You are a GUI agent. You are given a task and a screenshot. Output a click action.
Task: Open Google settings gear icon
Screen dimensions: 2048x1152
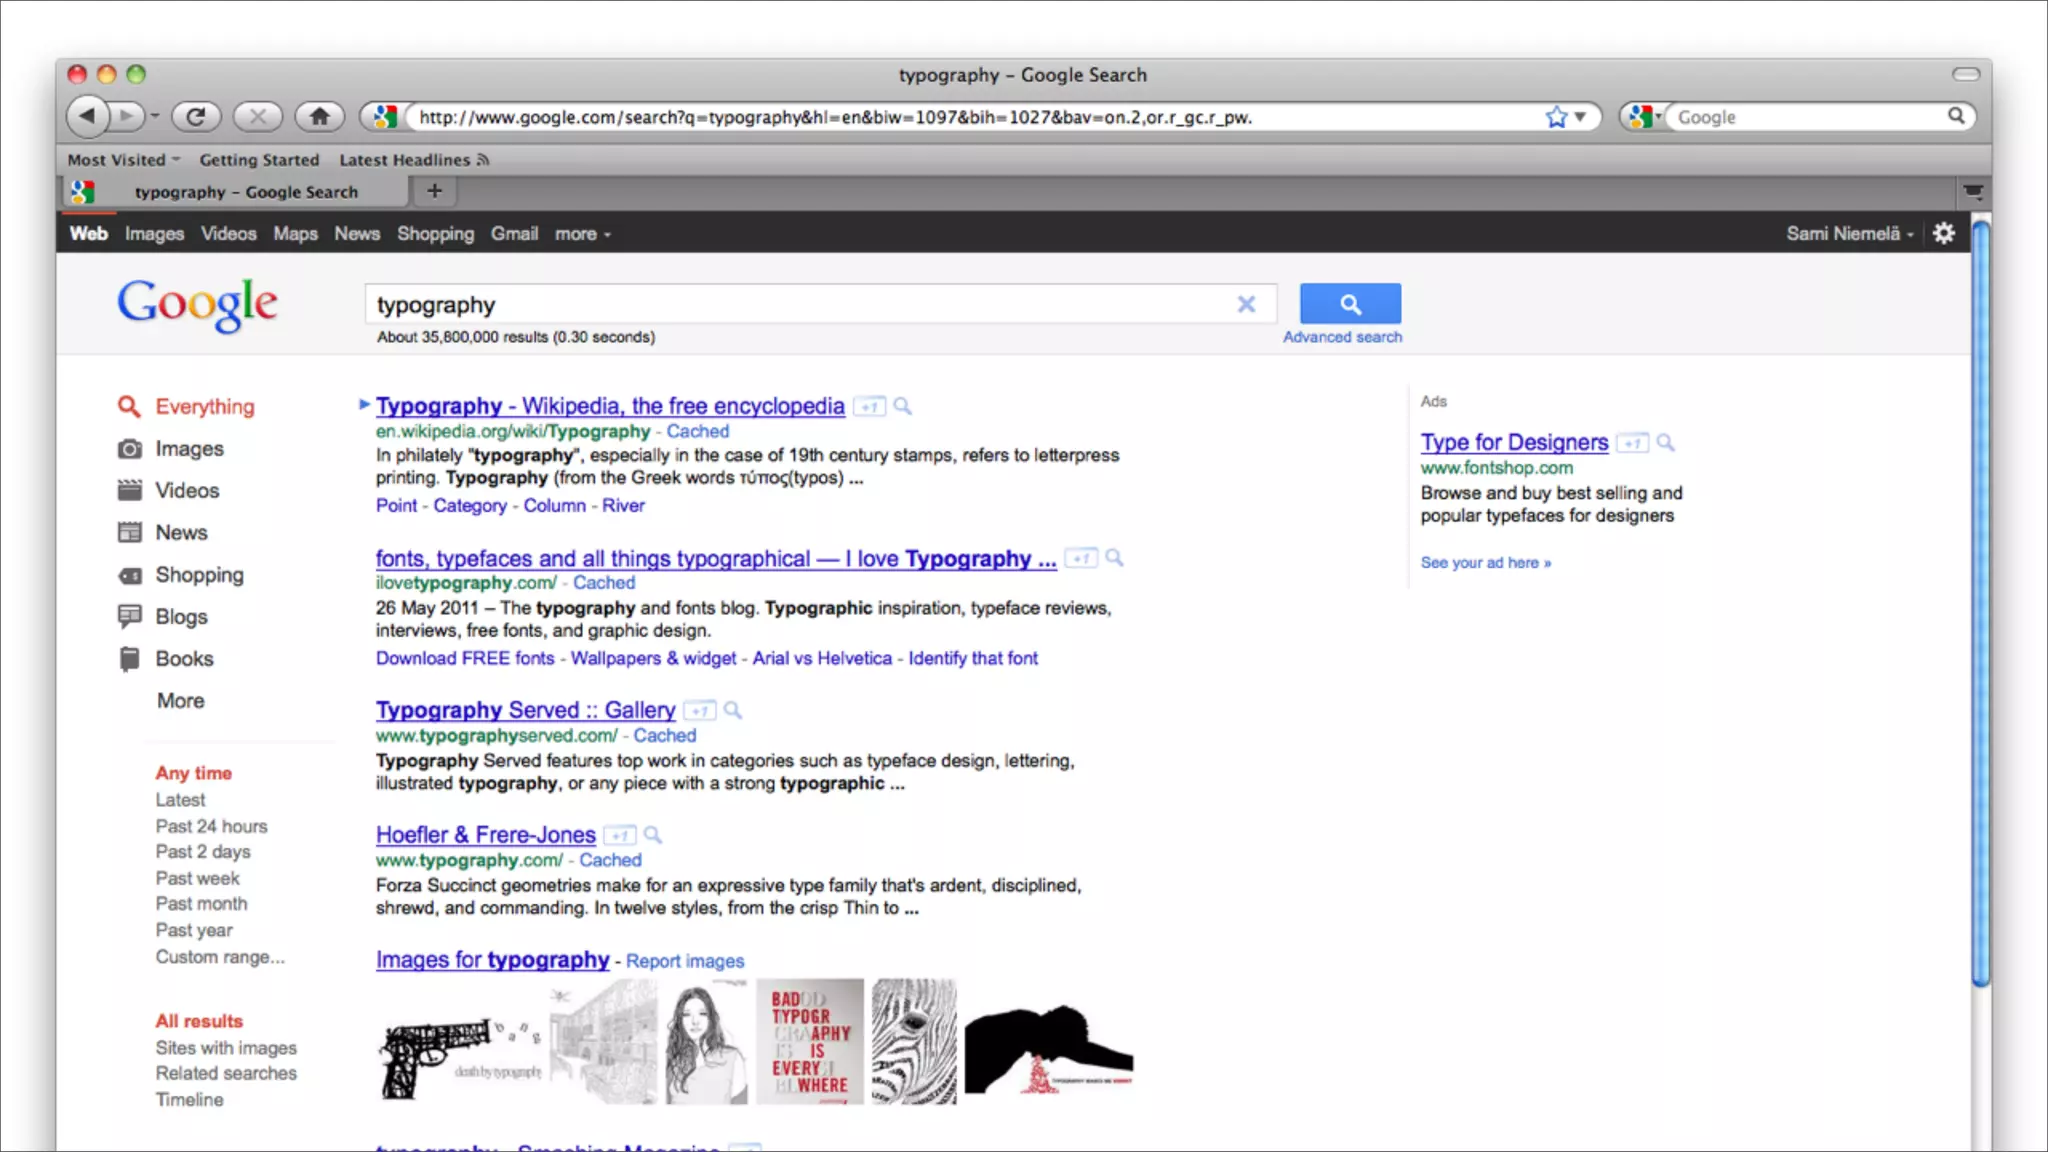pyautogui.click(x=1943, y=233)
